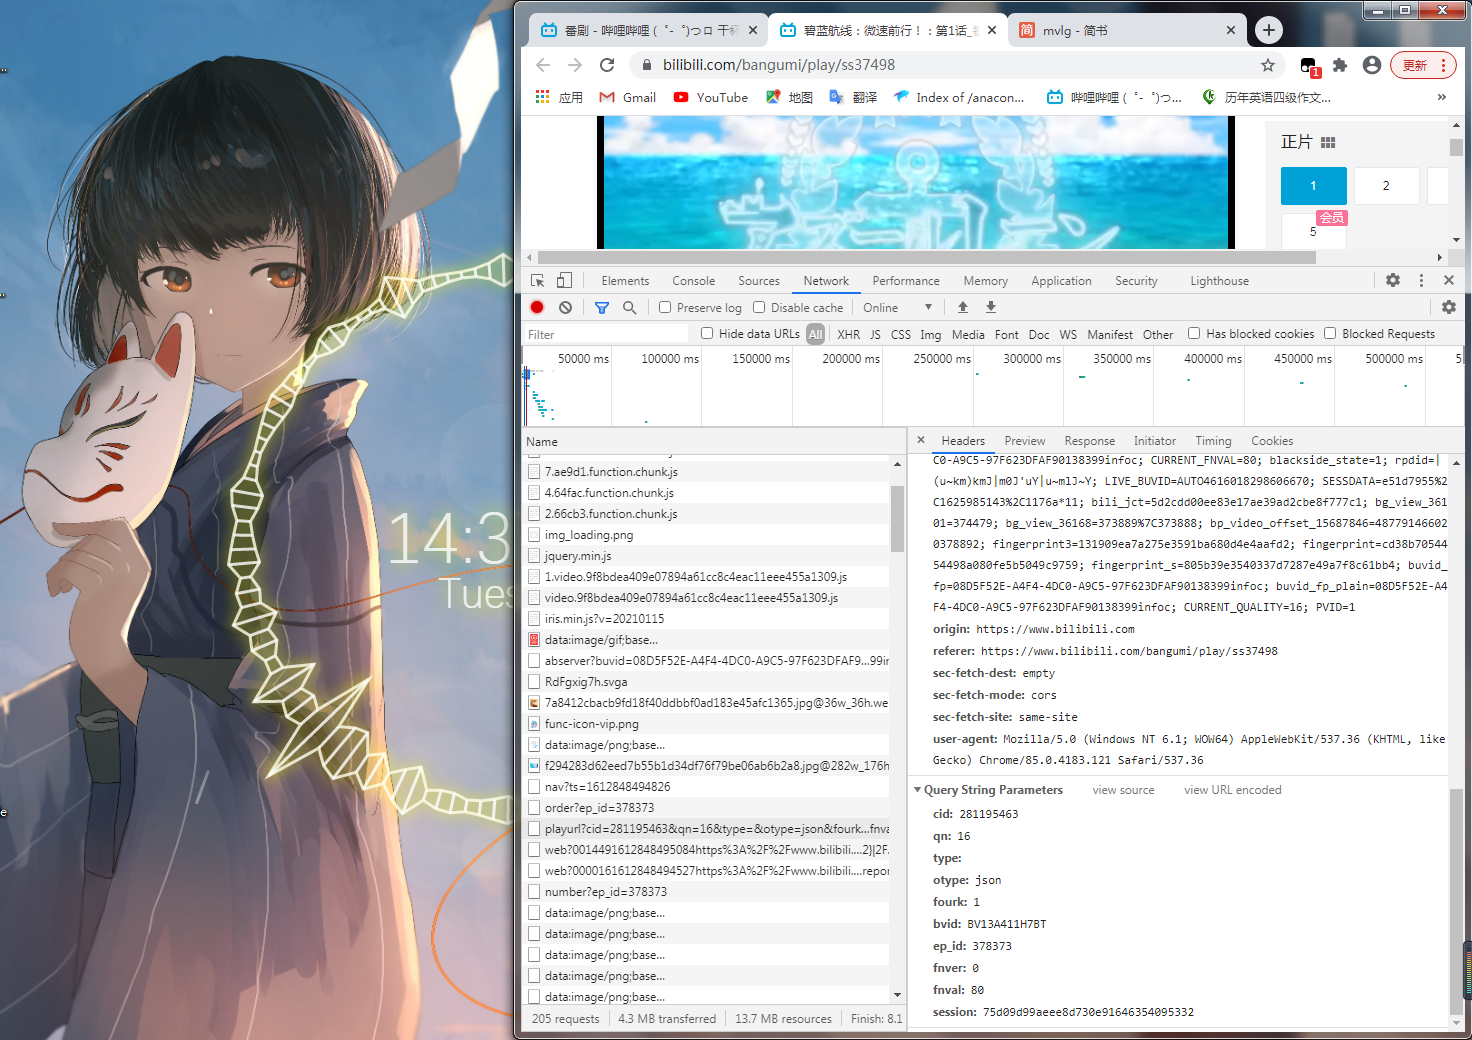Open the Online throttling dropdown
Image resolution: width=1472 pixels, height=1040 pixels.
(897, 308)
